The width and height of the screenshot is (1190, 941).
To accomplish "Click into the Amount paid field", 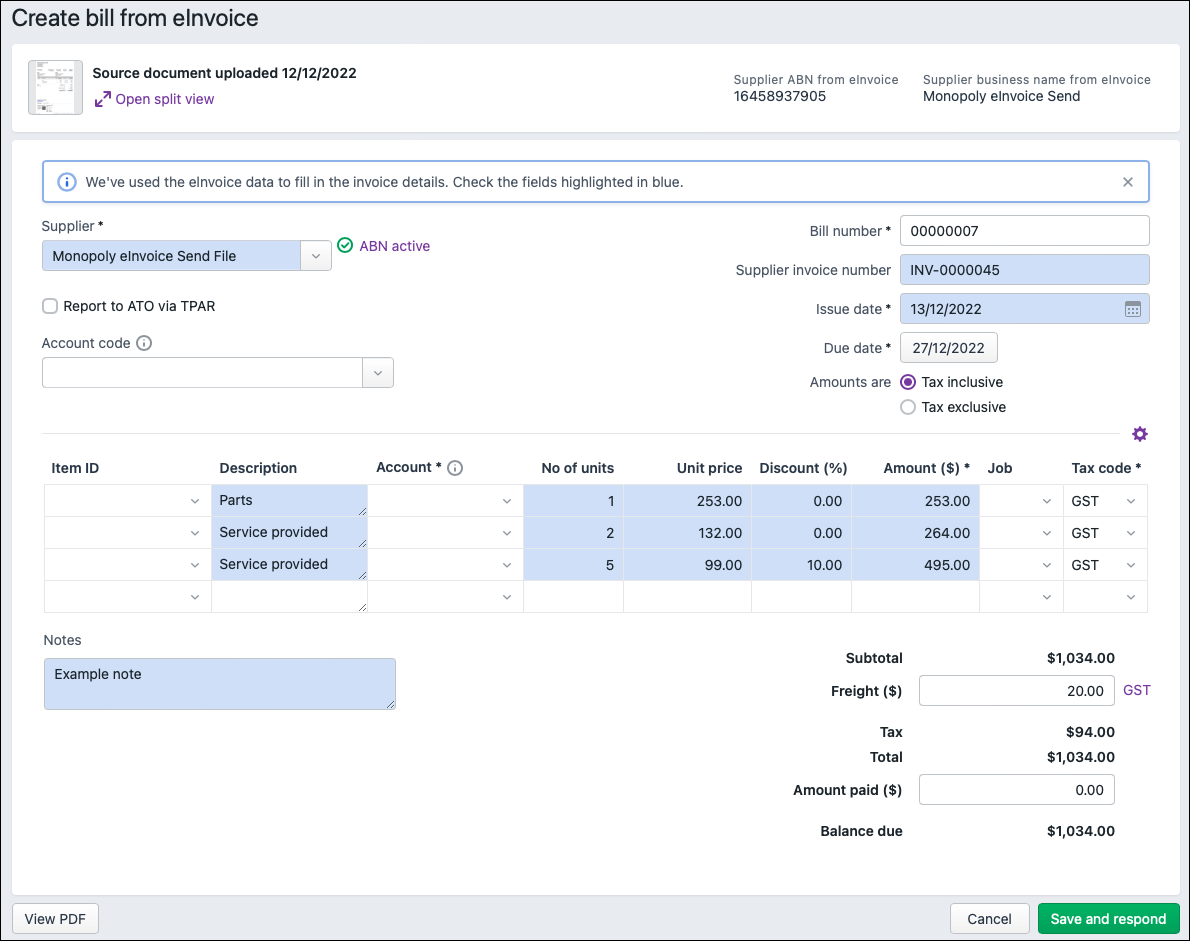I will (1016, 790).
